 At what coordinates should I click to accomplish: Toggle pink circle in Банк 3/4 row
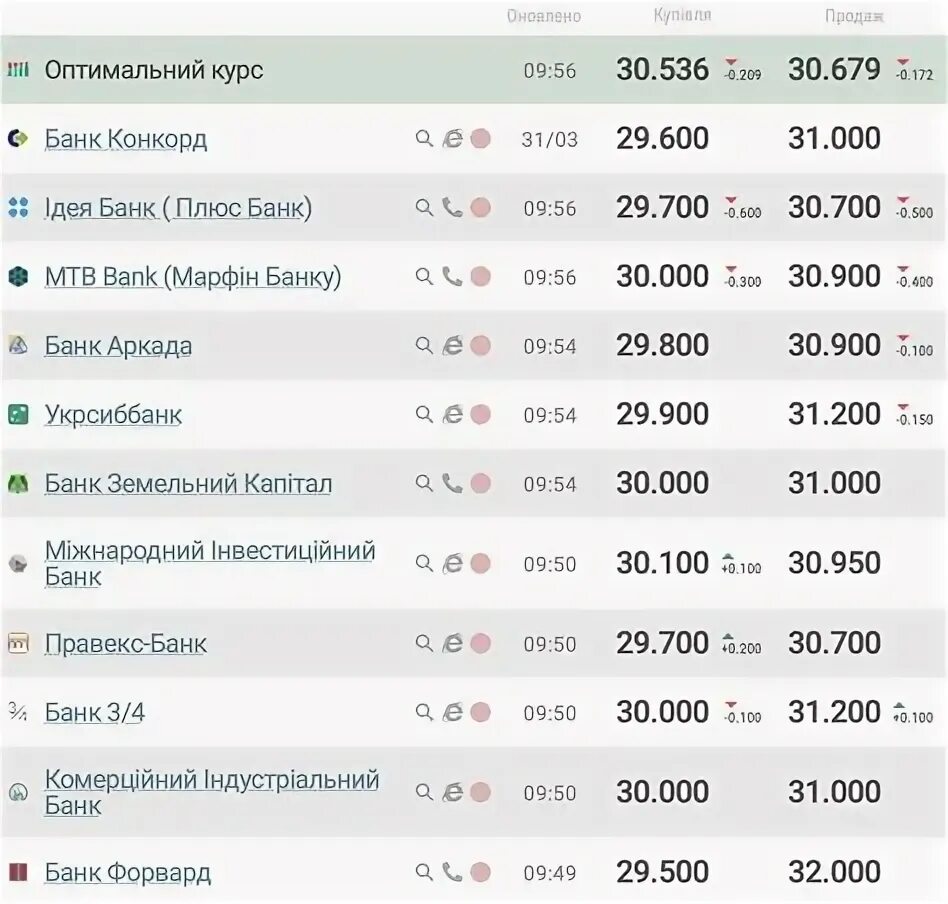point(481,712)
